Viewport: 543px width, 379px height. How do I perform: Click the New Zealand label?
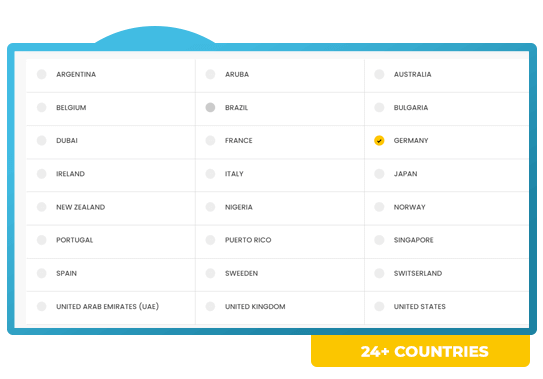coord(80,207)
